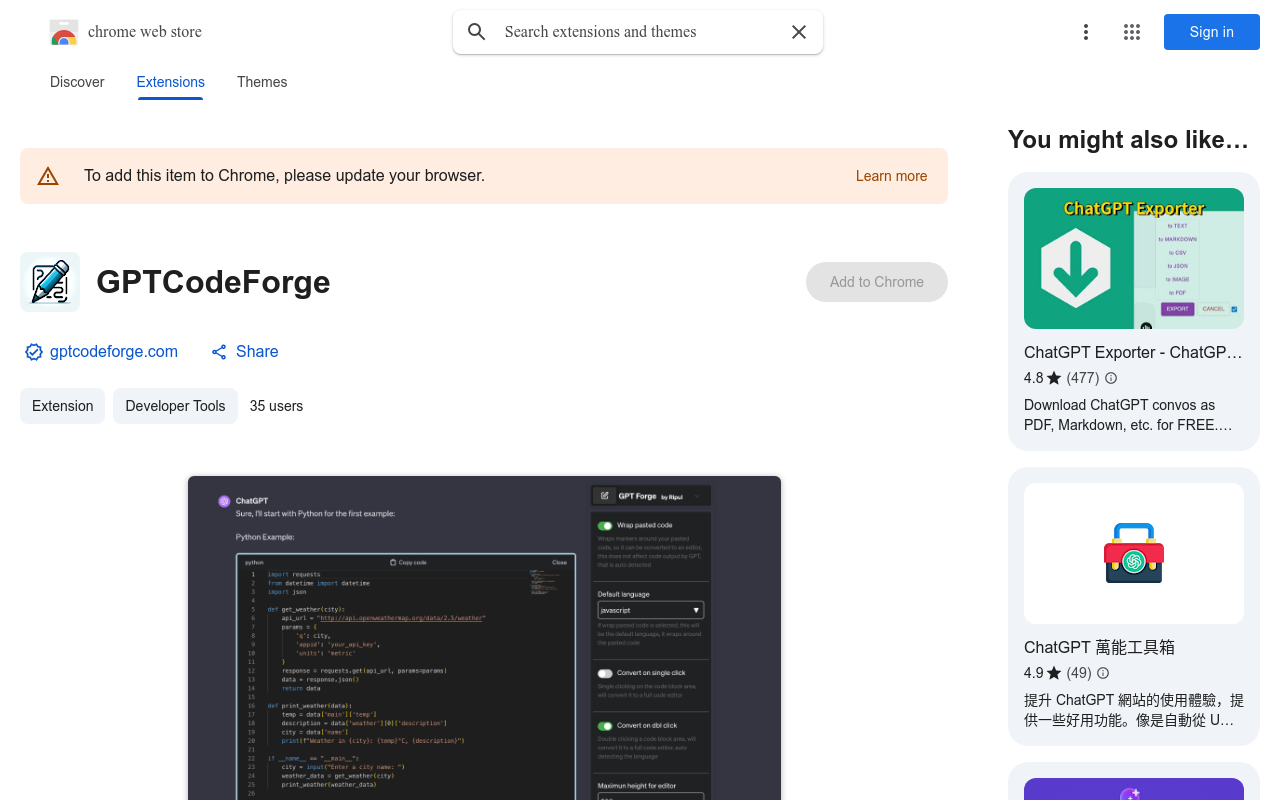Click info icon next to 49 ratings

pos(1103,673)
